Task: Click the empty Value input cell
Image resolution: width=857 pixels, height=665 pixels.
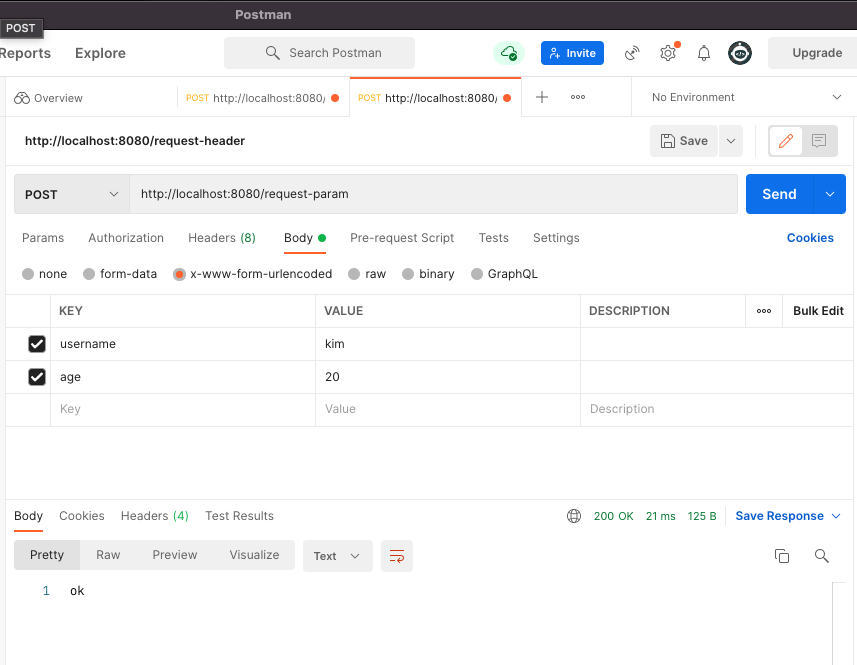Action: coord(448,409)
